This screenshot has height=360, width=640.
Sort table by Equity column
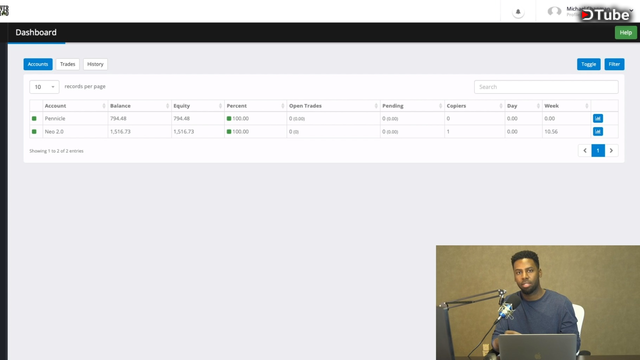[198, 106]
